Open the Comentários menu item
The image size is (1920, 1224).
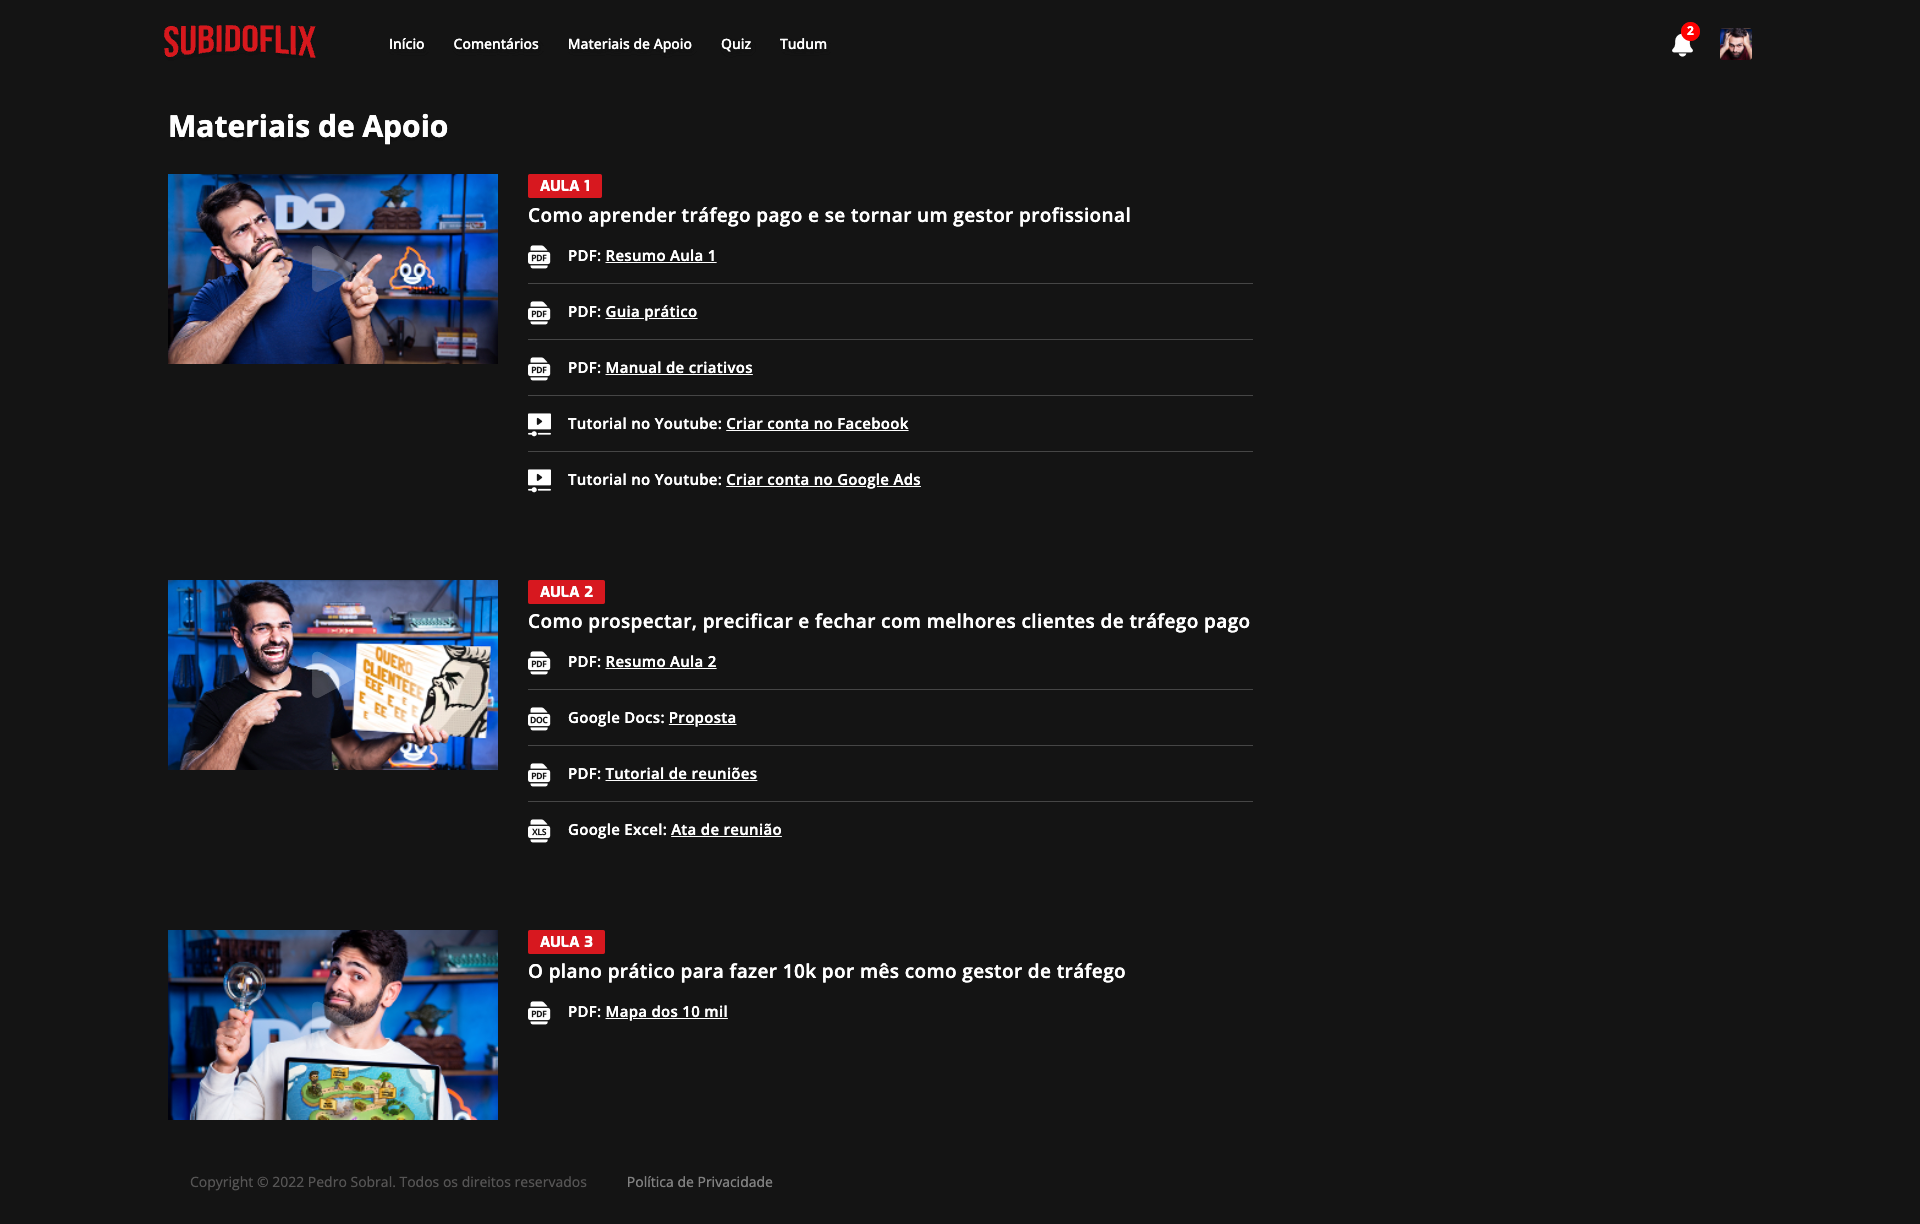tap(495, 44)
